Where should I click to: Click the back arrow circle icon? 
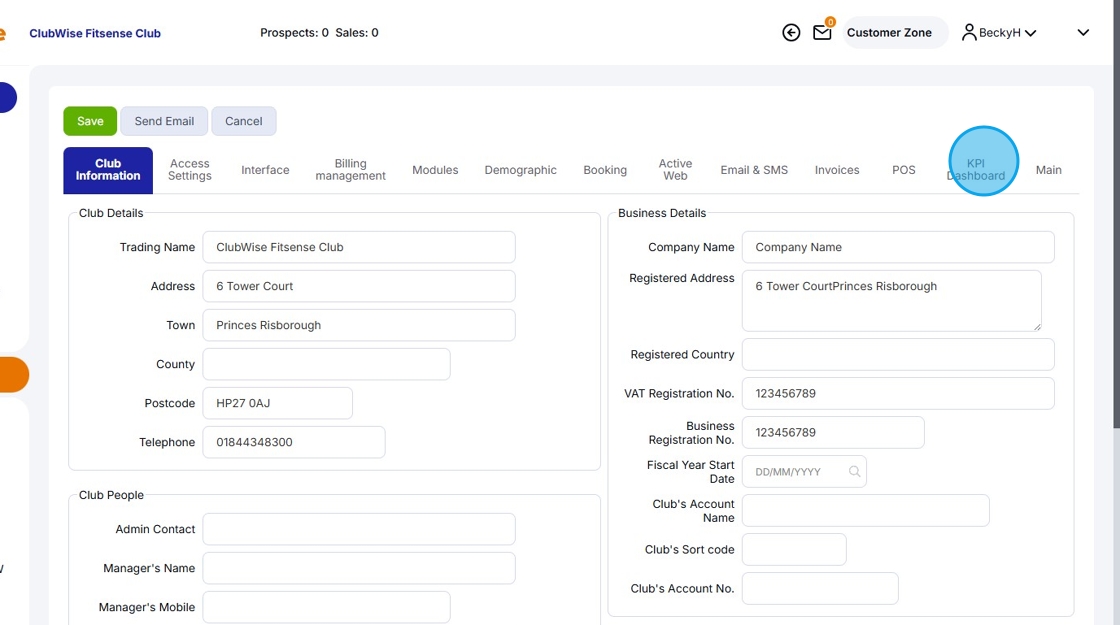[791, 33]
